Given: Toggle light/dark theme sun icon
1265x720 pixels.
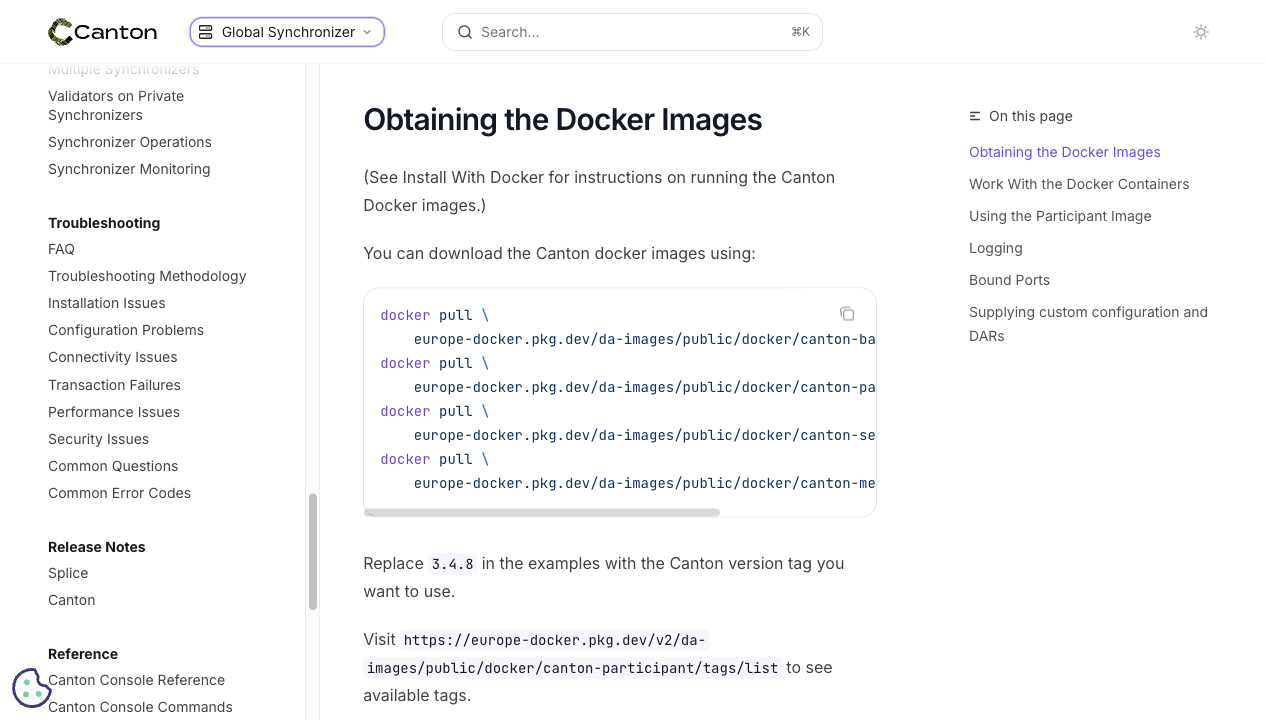Looking at the screenshot, I should [x=1201, y=32].
